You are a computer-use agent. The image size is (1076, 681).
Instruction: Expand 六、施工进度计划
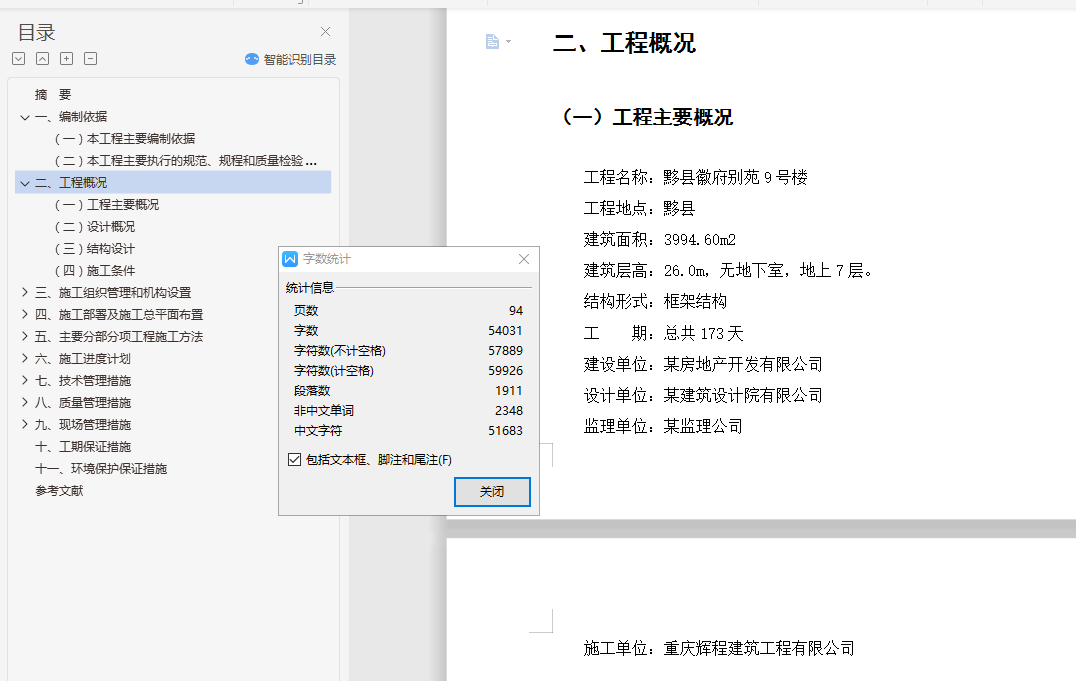point(25,358)
